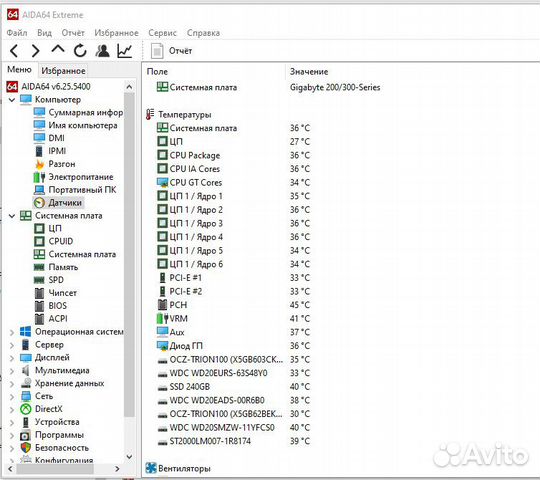Go back with the left arrow toolbar button
The width and height of the screenshot is (540, 480).
[x=14, y=51]
